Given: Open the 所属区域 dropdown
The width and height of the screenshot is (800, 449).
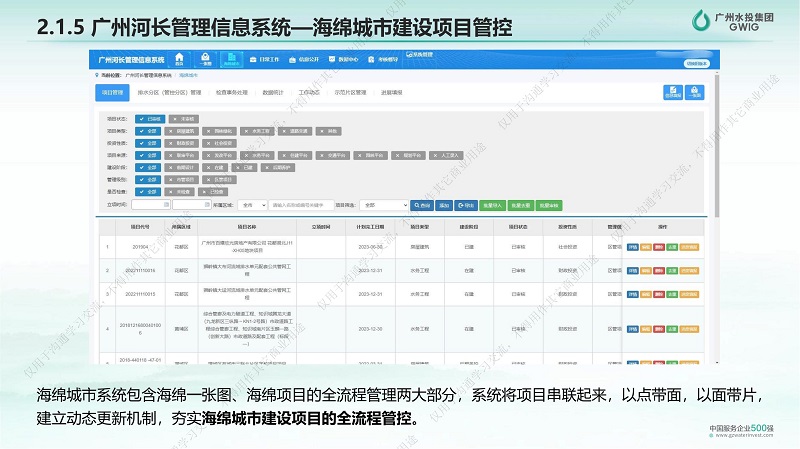Looking at the screenshot, I should [252, 205].
